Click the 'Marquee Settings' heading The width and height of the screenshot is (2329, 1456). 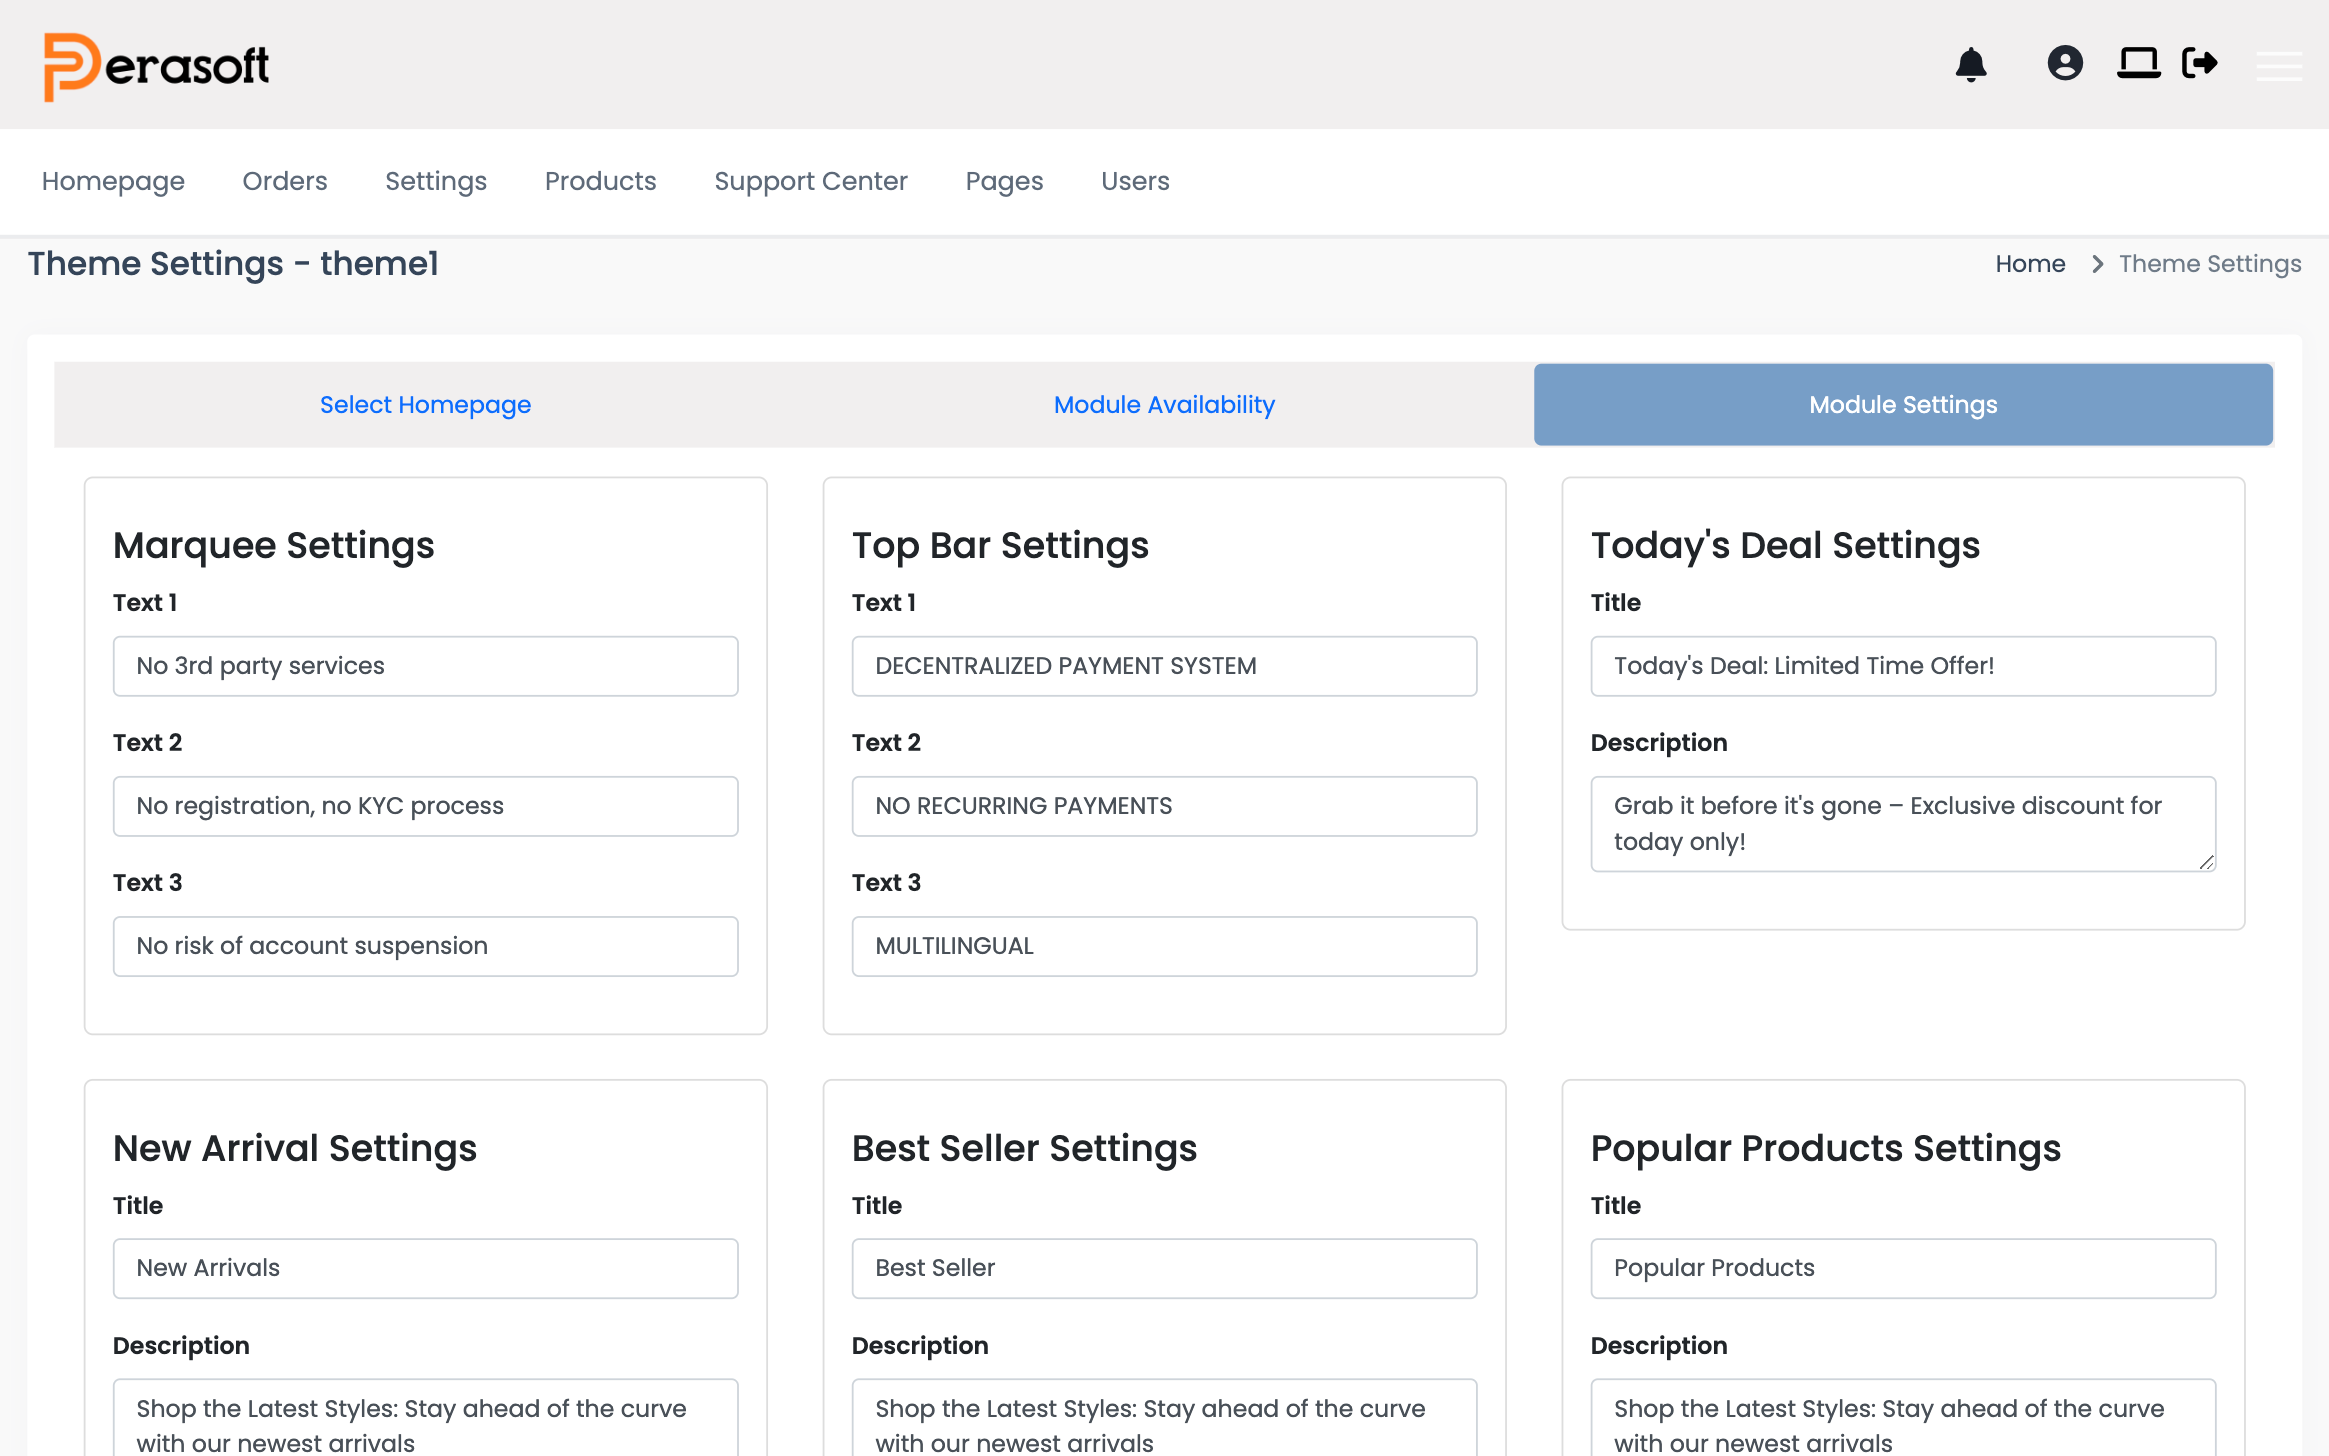coord(274,546)
